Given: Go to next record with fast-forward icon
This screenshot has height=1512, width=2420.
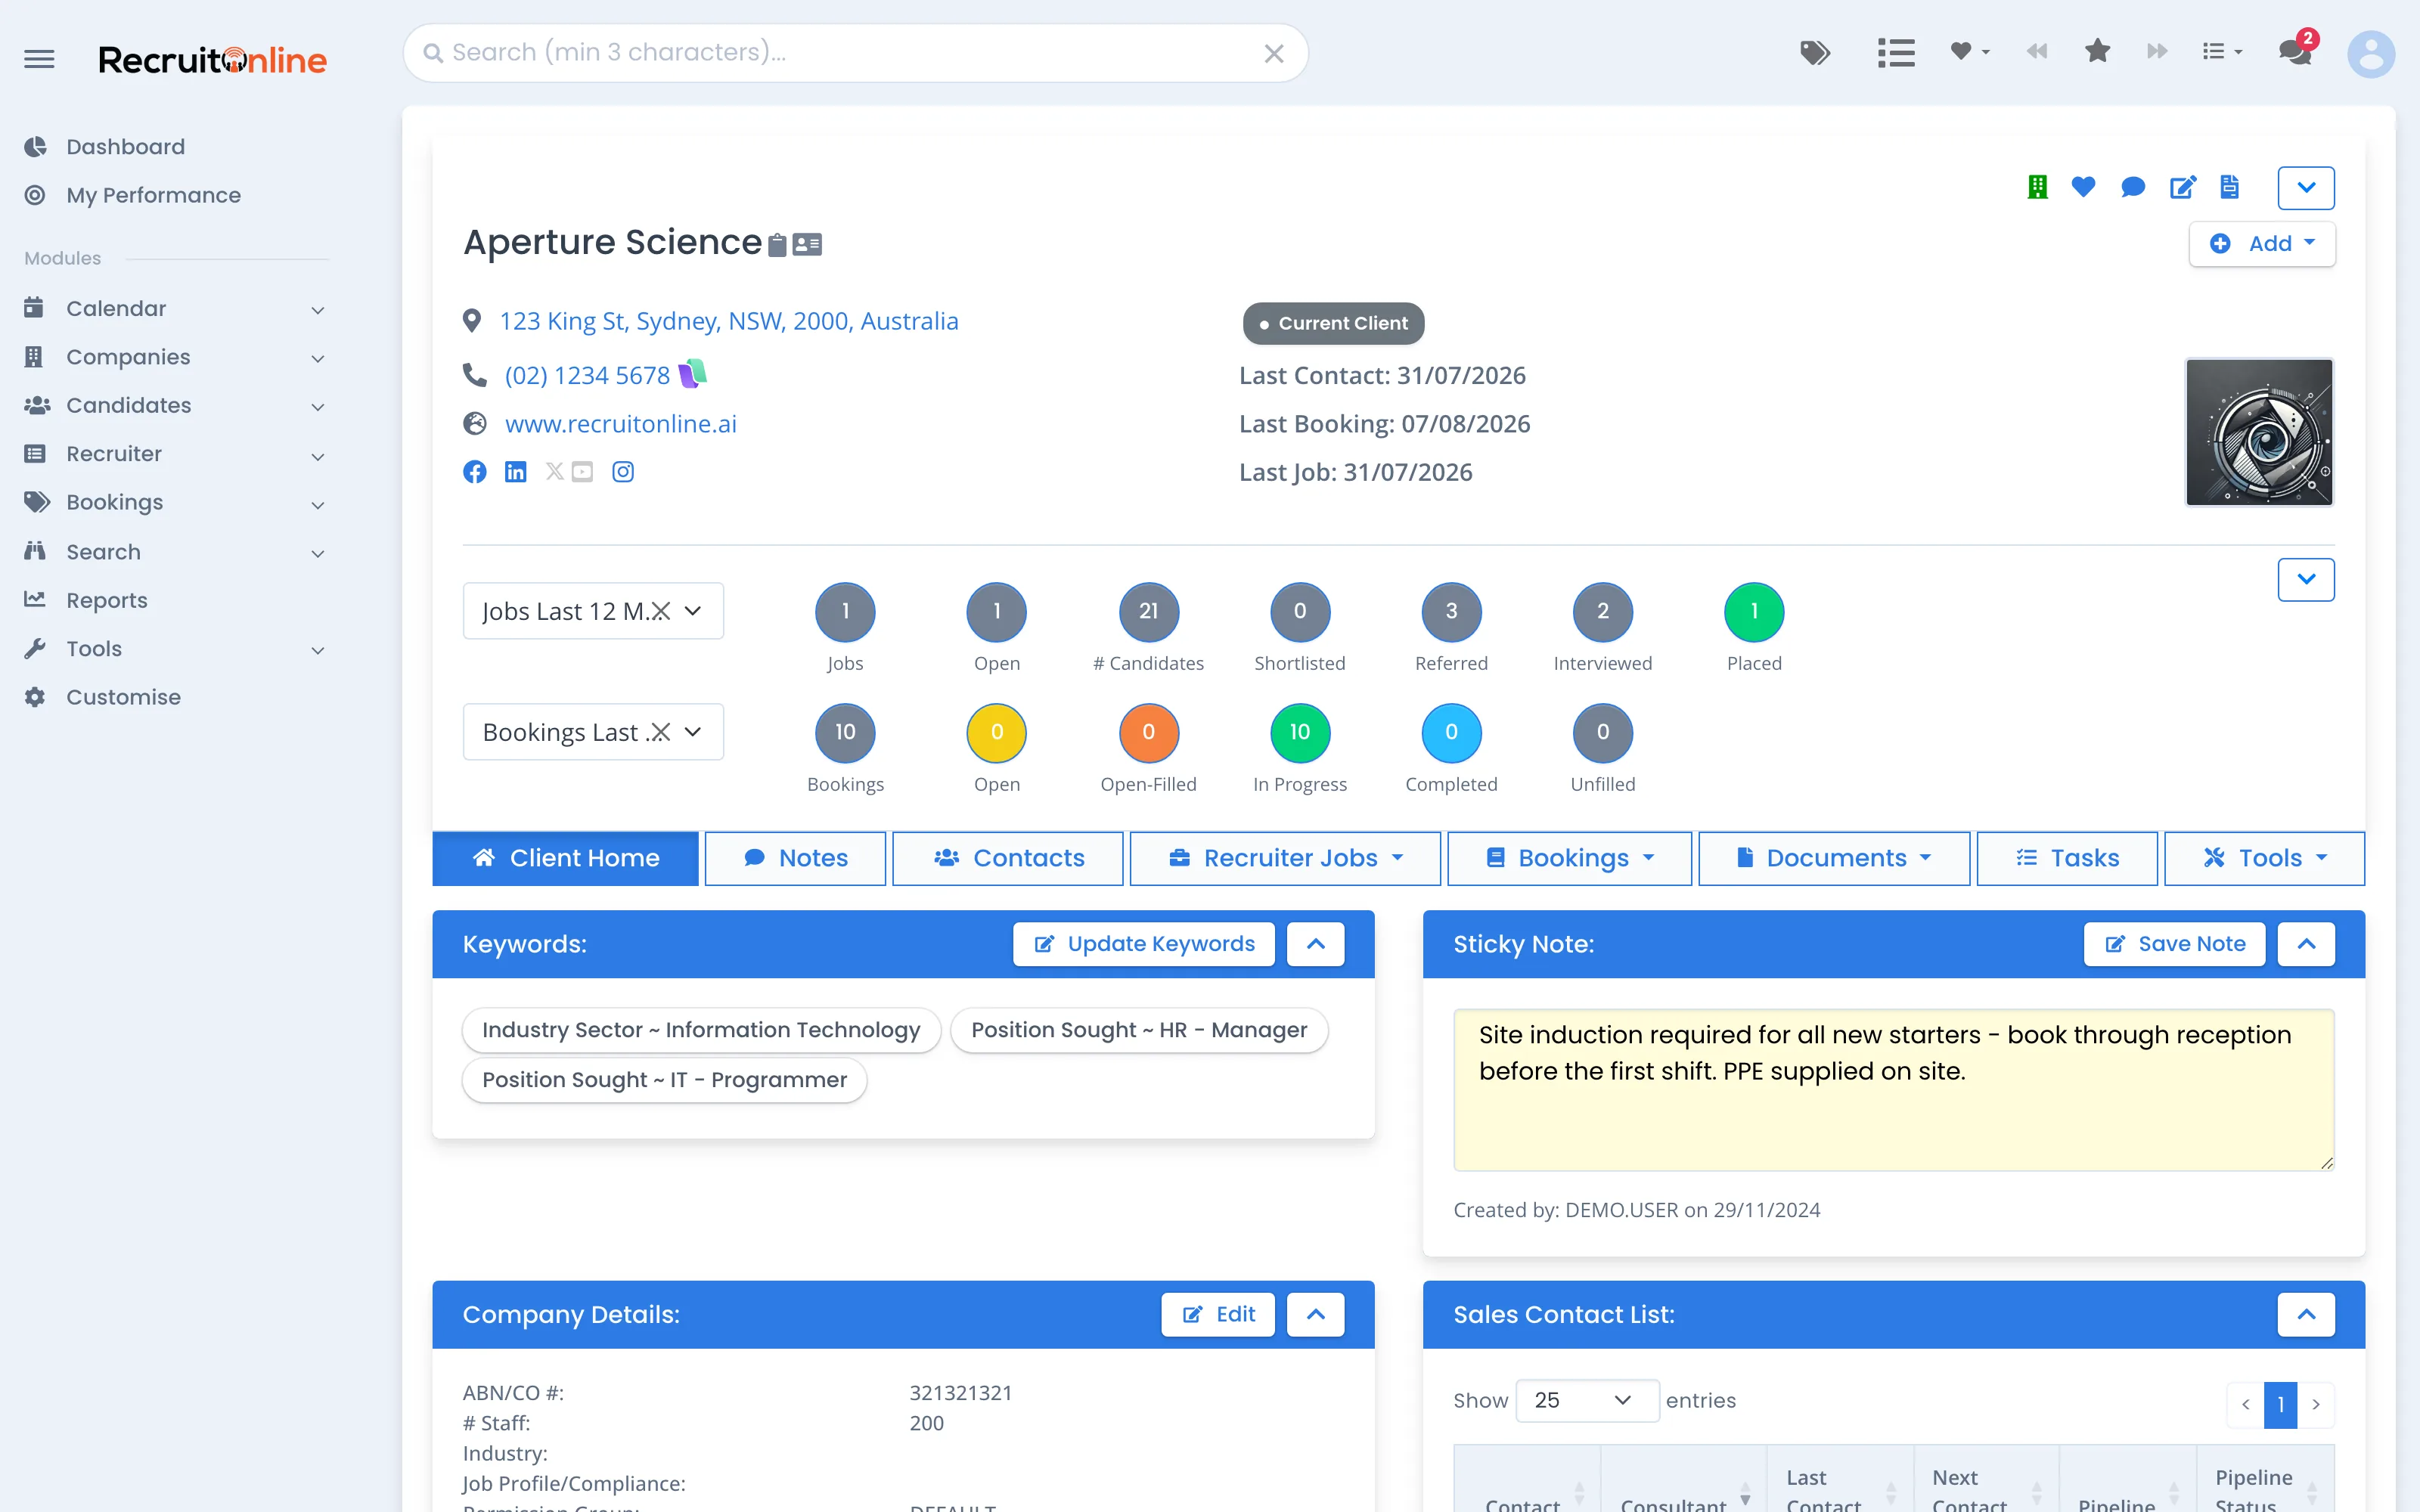Looking at the screenshot, I should [2157, 51].
